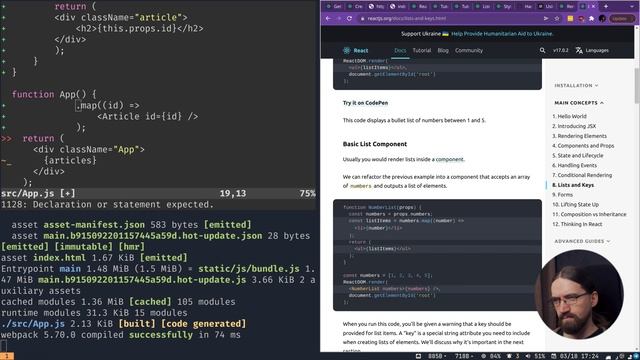This screenshot has height=360, width=640.
Task: Open '3. Rendering Elements' in sidebar
Action: (x=579, y=136)
